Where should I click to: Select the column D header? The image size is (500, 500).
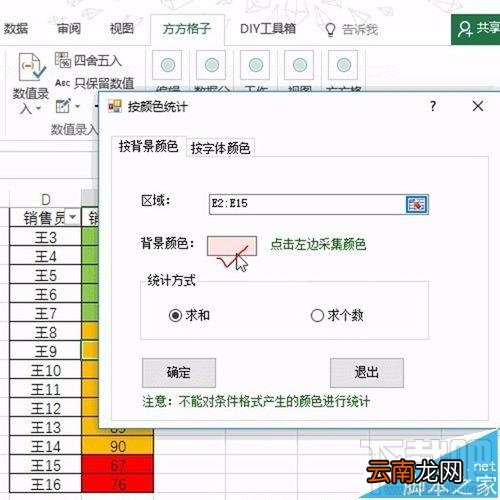(46, 199)
